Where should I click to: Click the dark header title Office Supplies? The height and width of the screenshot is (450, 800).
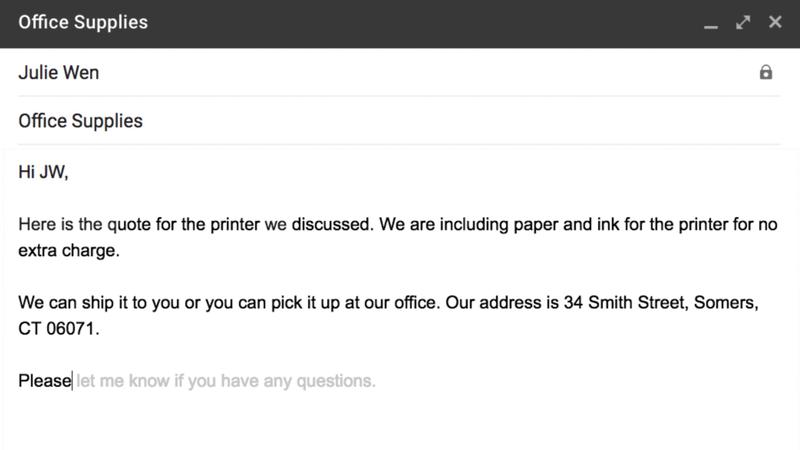(x=83, y=22)
